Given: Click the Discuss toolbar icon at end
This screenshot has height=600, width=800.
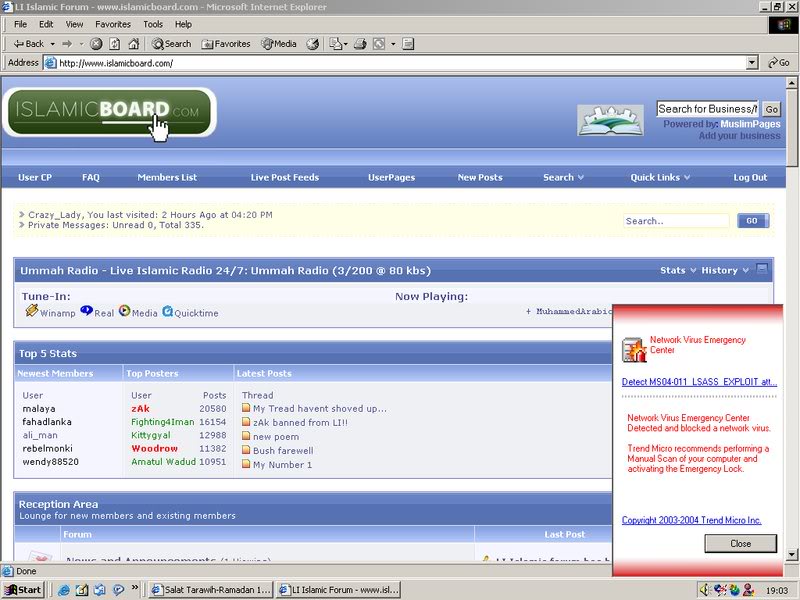Looking at the screenshot, I should 408,44.
